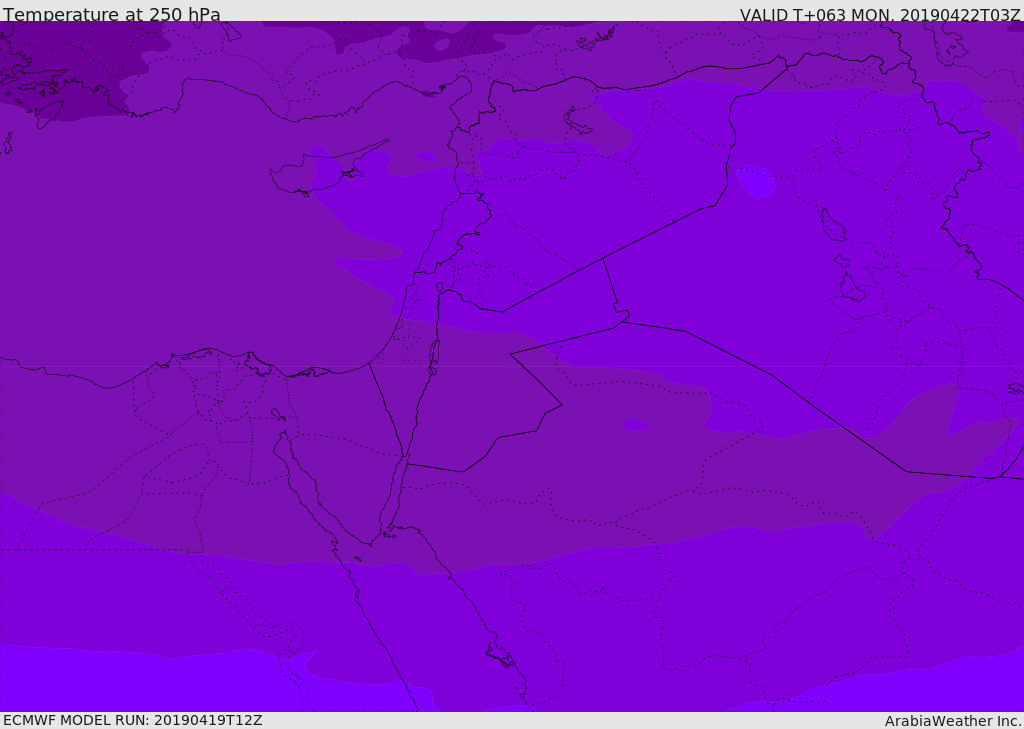
Task: Click the 'ArabiaWeather Inc.' credit text
Action: [953, 721]
